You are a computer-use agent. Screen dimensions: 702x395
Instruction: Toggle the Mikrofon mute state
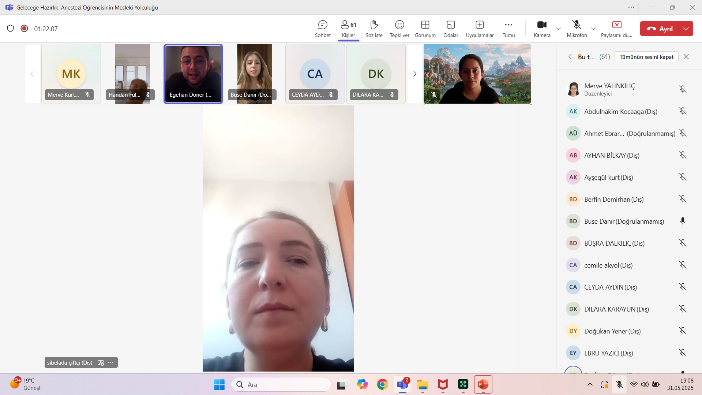pyautogui.click(x=577, y=28)
